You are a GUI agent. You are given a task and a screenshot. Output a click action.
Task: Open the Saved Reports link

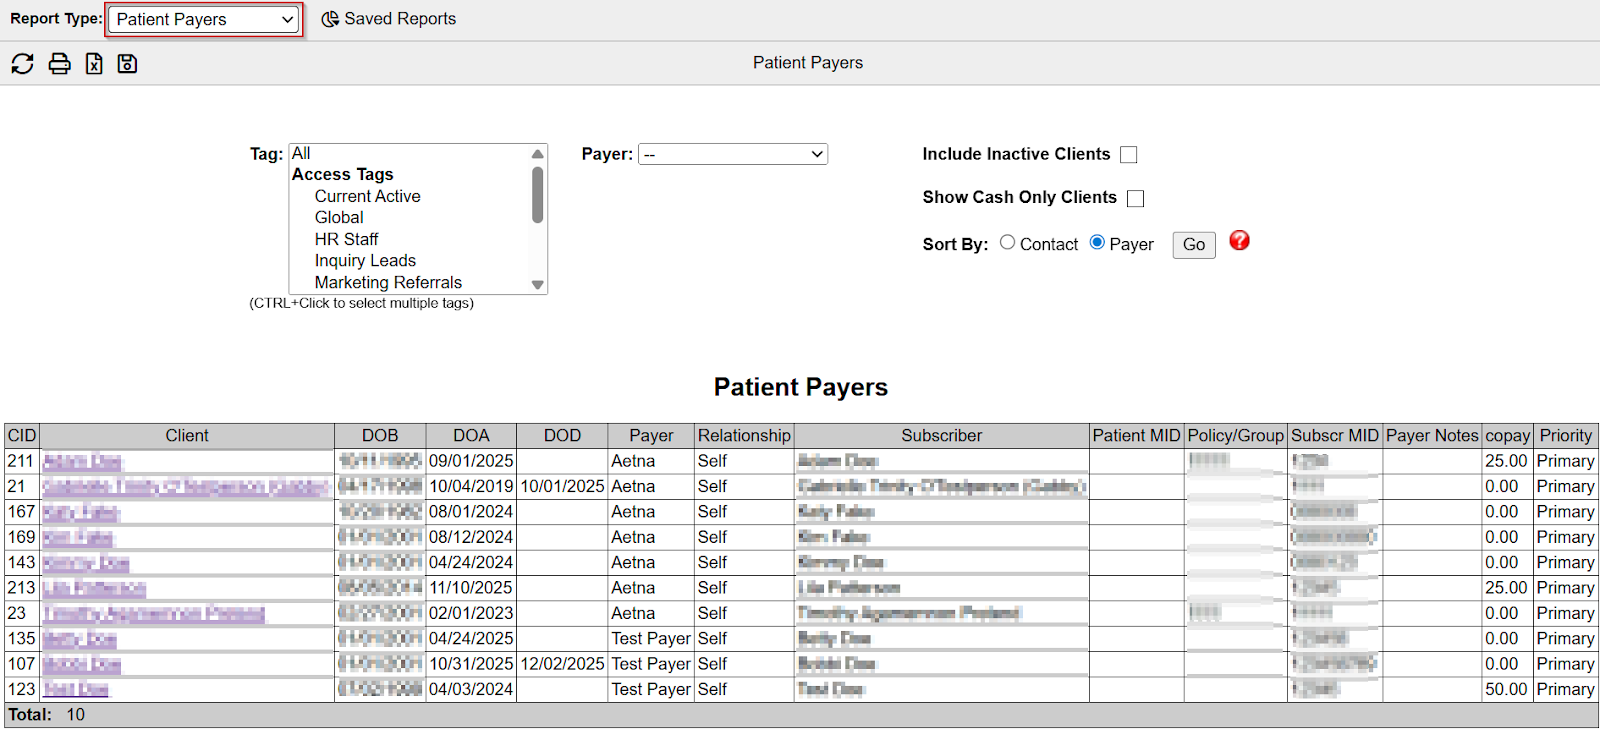pos(388,19)
